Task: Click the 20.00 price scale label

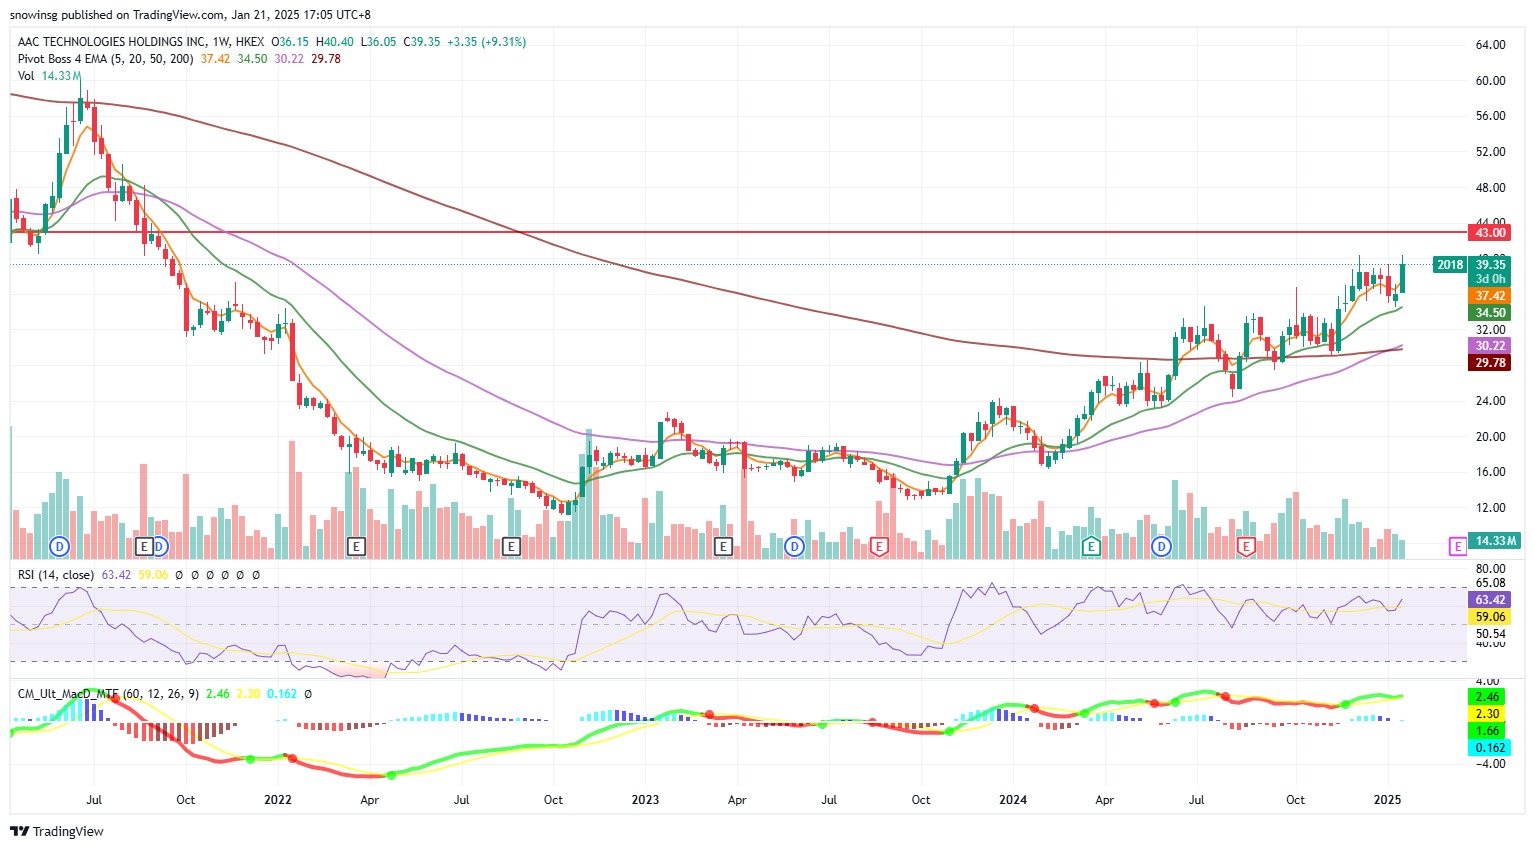Action: (1490, 437)
